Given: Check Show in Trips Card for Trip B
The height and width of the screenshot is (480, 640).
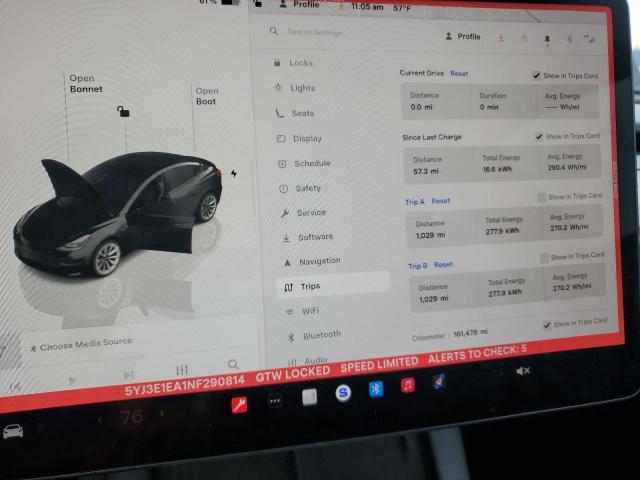Looking at the screenshot, I should [544, 258].
